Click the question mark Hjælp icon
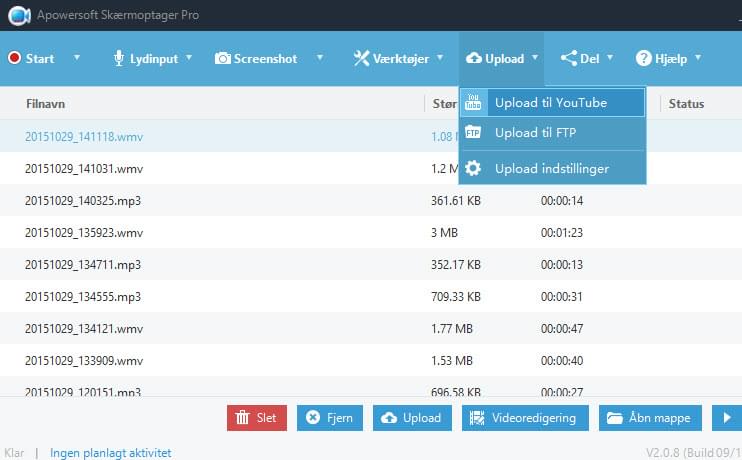 [x=644, y=58]
